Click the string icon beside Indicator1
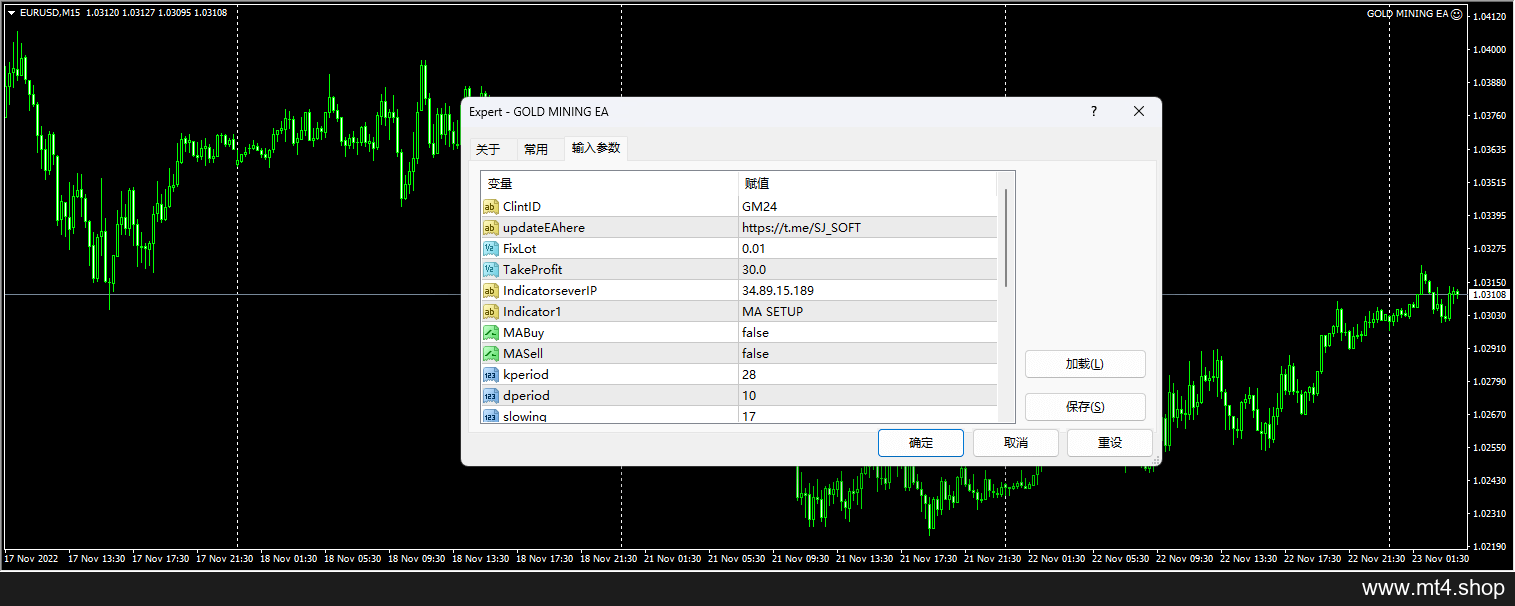The width and height of the screenshot is (1515, 606). tap(491, 312)
